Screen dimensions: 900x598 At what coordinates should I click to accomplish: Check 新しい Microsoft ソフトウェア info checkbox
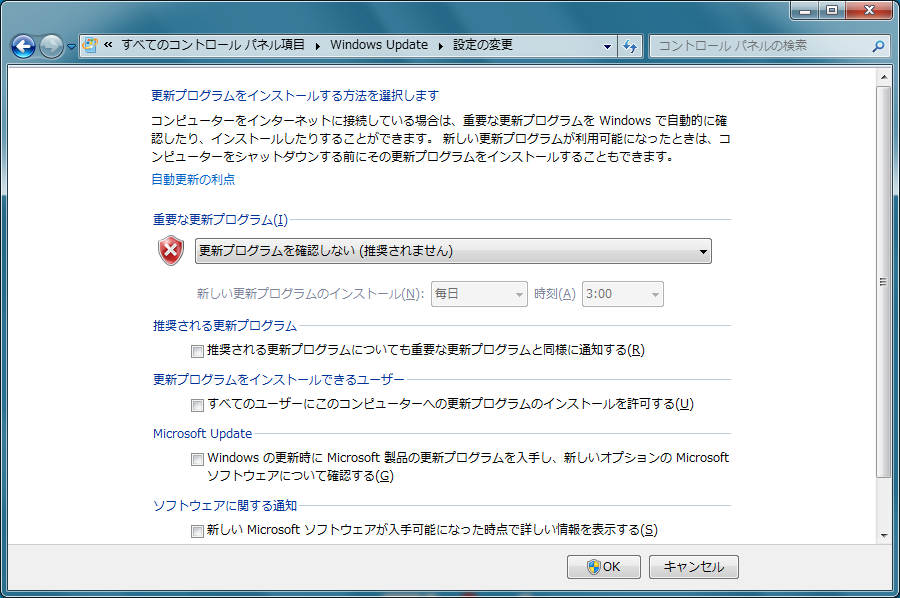tap(197, 531)
